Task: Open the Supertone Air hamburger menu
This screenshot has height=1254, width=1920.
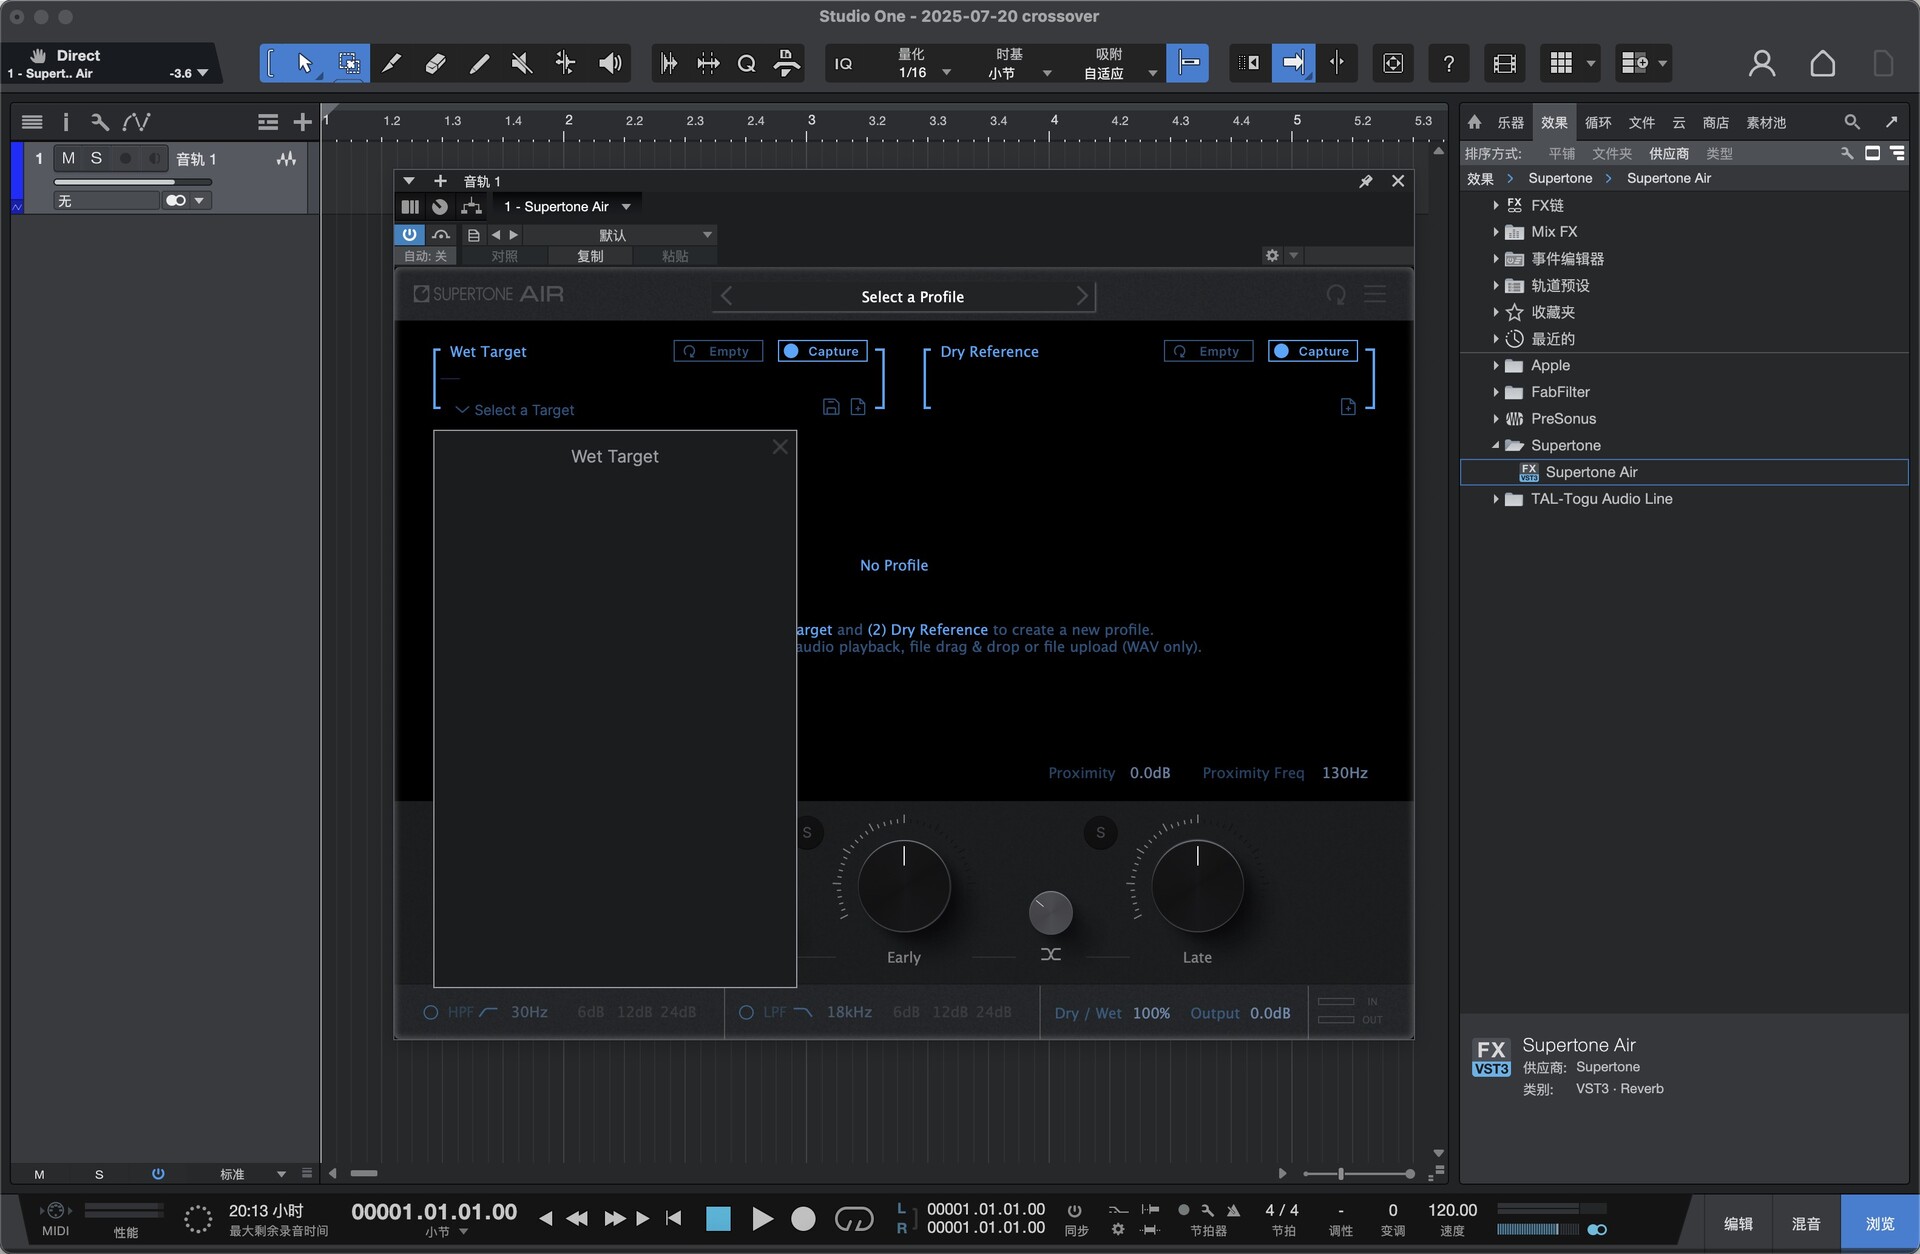Action: click(1376, 294)
